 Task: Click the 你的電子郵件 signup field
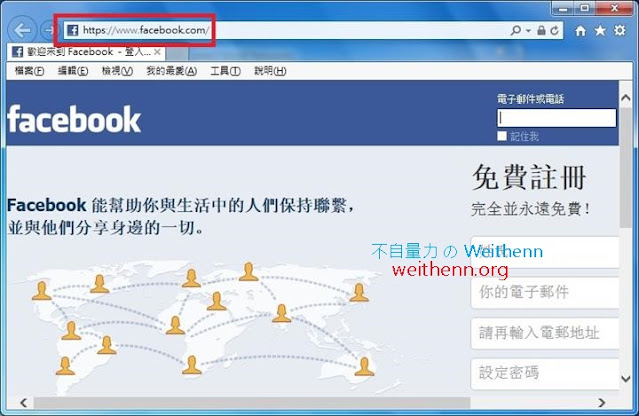pyautogui.click(x=545, y=293)
